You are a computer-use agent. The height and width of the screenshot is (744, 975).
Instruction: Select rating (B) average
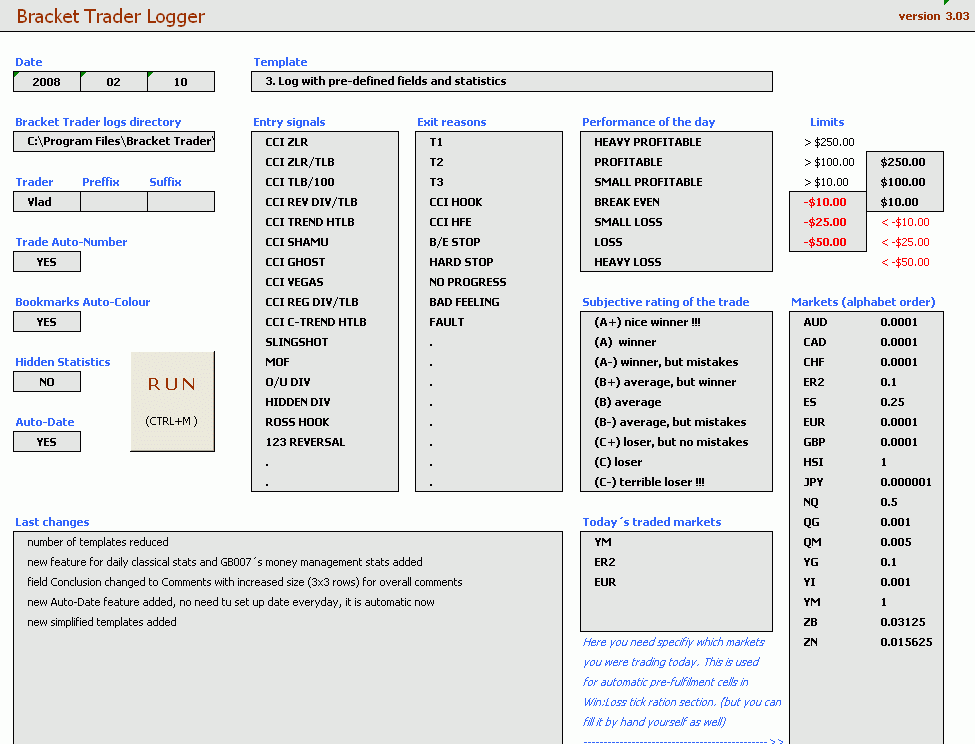point(677,402)
